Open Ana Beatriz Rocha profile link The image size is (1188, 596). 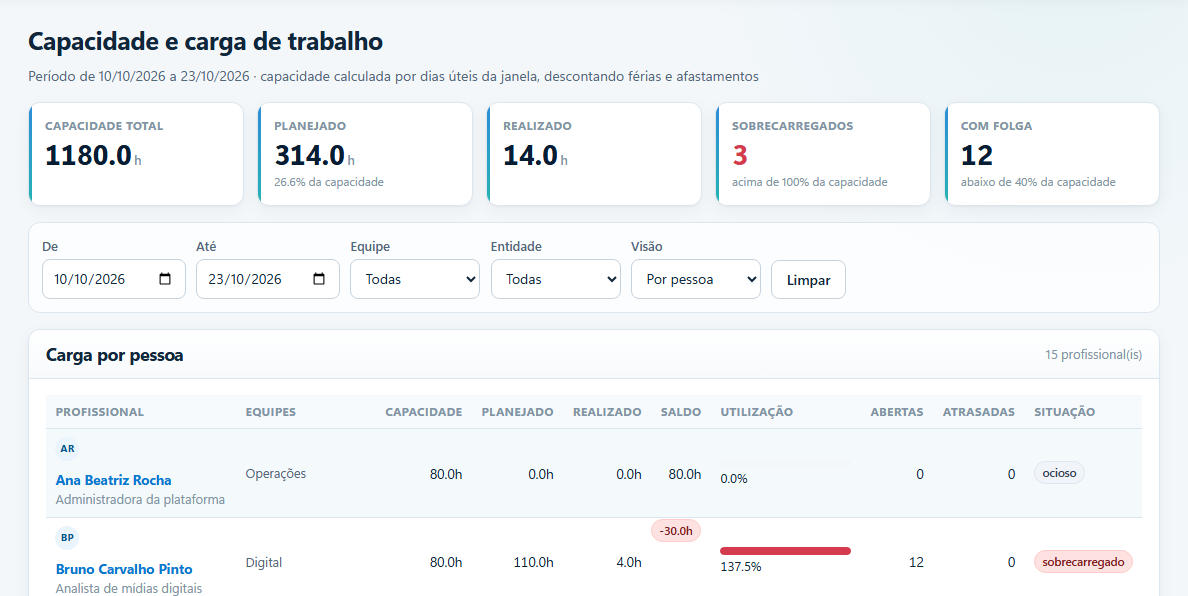[x=114, y=480]
